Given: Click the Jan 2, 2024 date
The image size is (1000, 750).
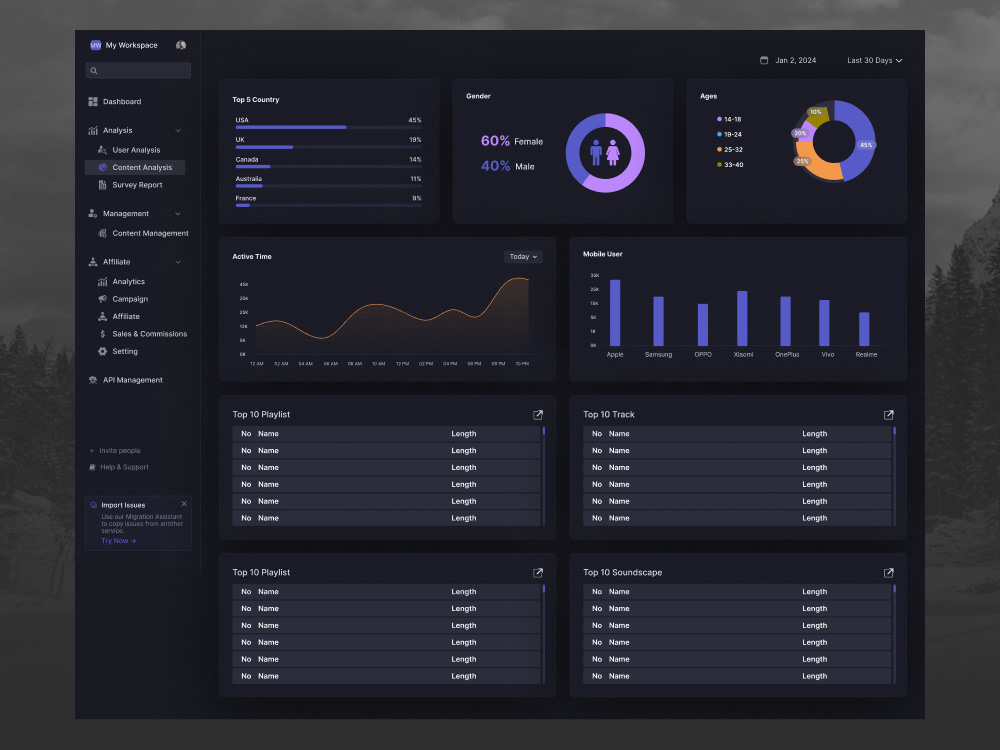Looking at the screenshot, I should pos(795,61).
